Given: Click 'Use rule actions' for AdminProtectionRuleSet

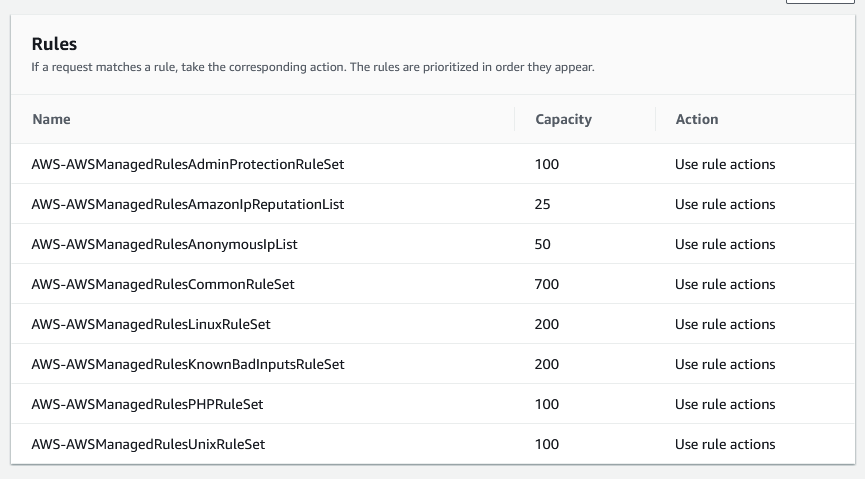Looking at the screenshot, I should coord(725,164).
